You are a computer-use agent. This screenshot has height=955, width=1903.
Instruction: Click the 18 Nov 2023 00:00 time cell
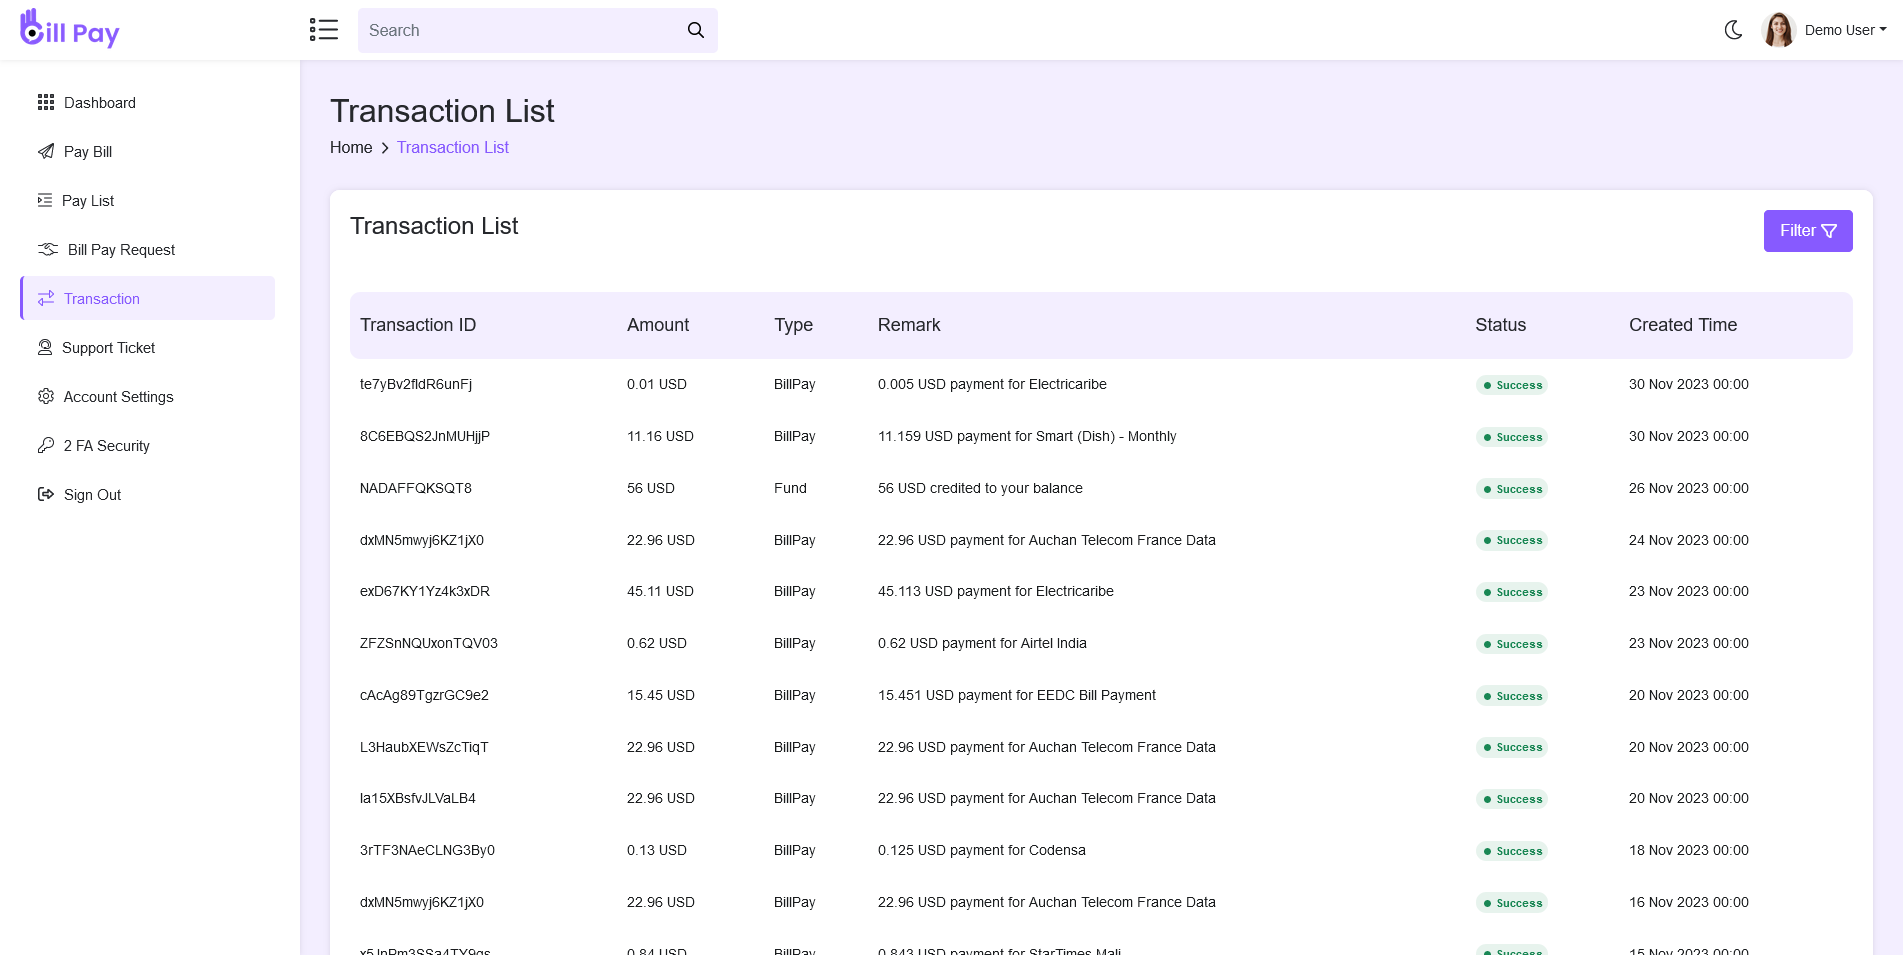point(1689,850)
